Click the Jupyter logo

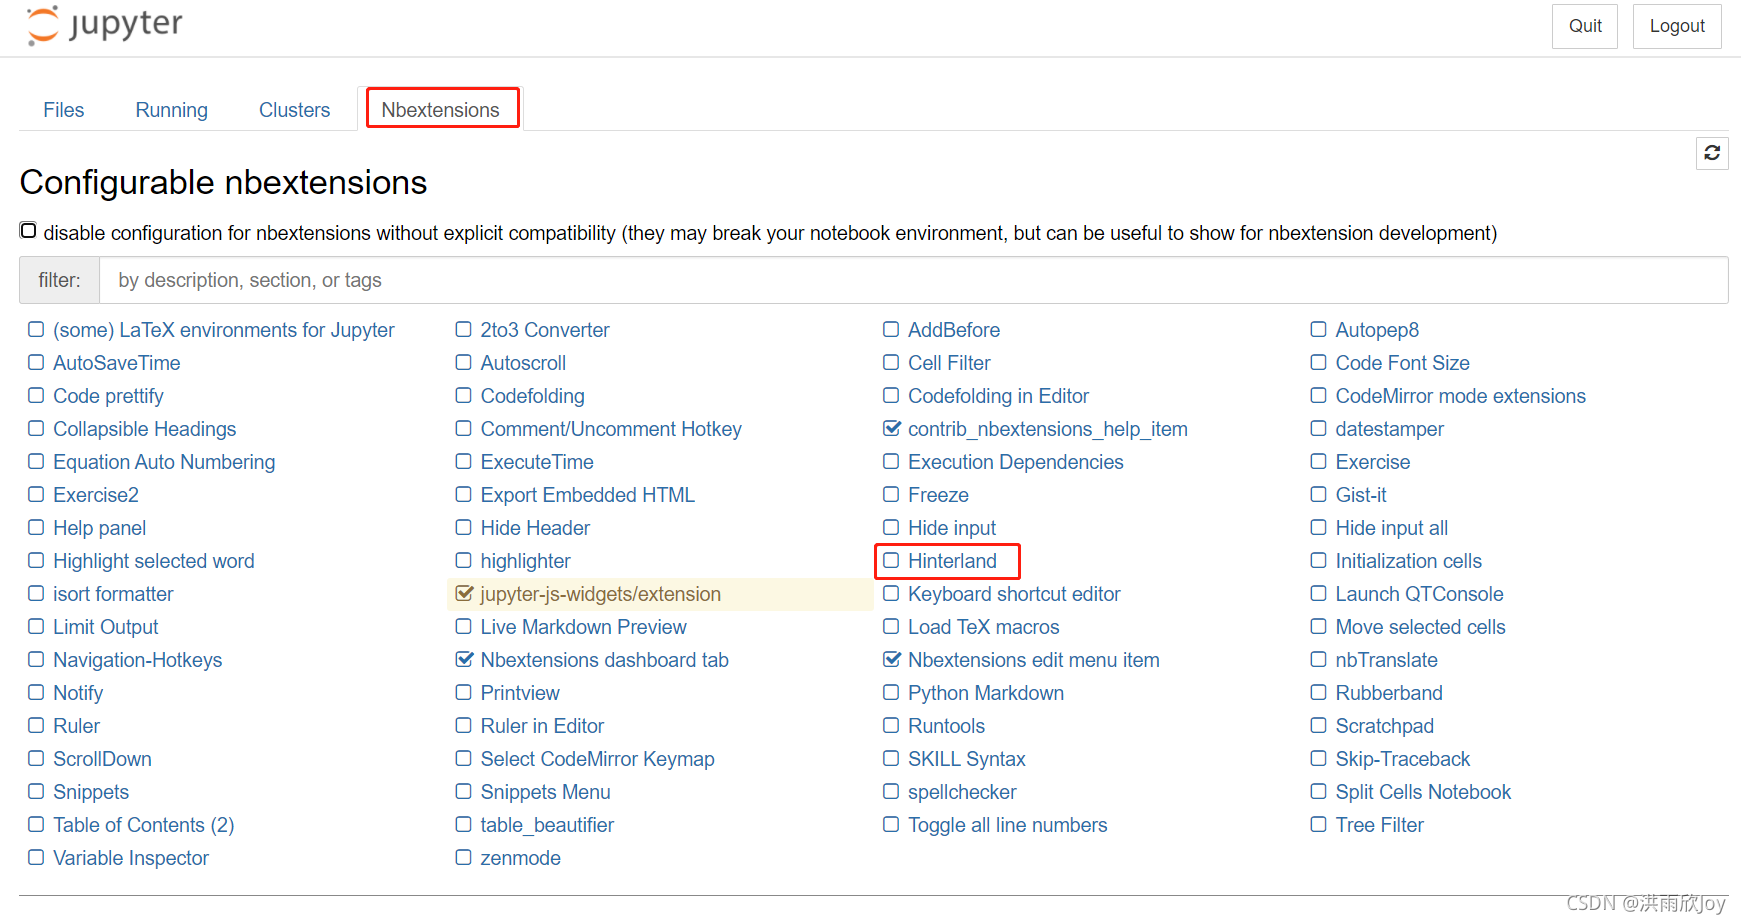pyautogui.click(x=104, y=25)
